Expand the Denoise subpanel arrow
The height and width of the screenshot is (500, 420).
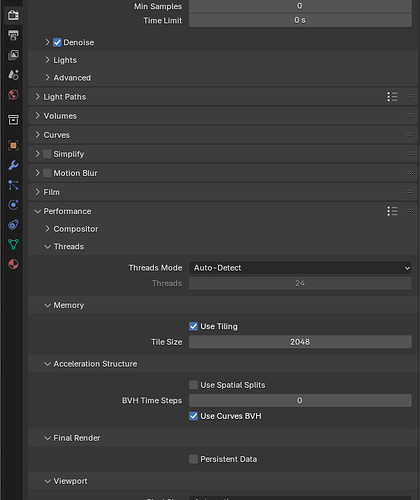pos(47,42)
